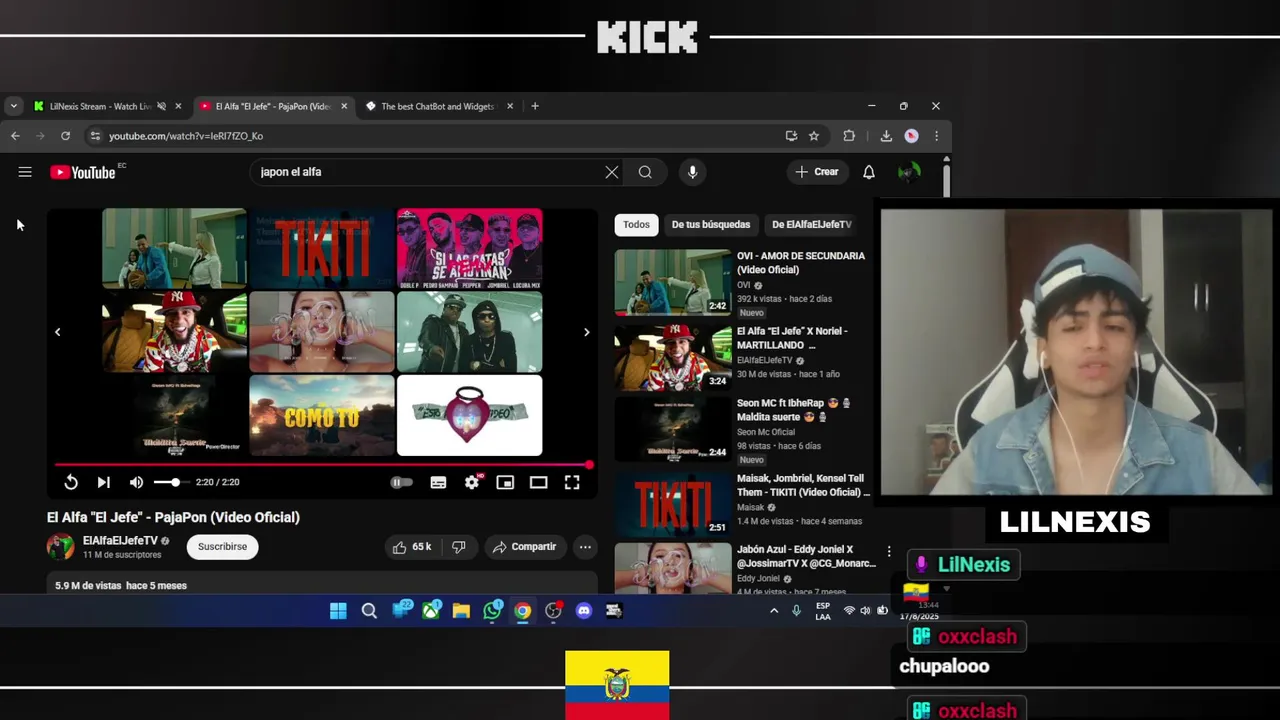Like the video with thumbs up
The width and height of the screenshot is (1280, 720).
(x=412, y=547)
